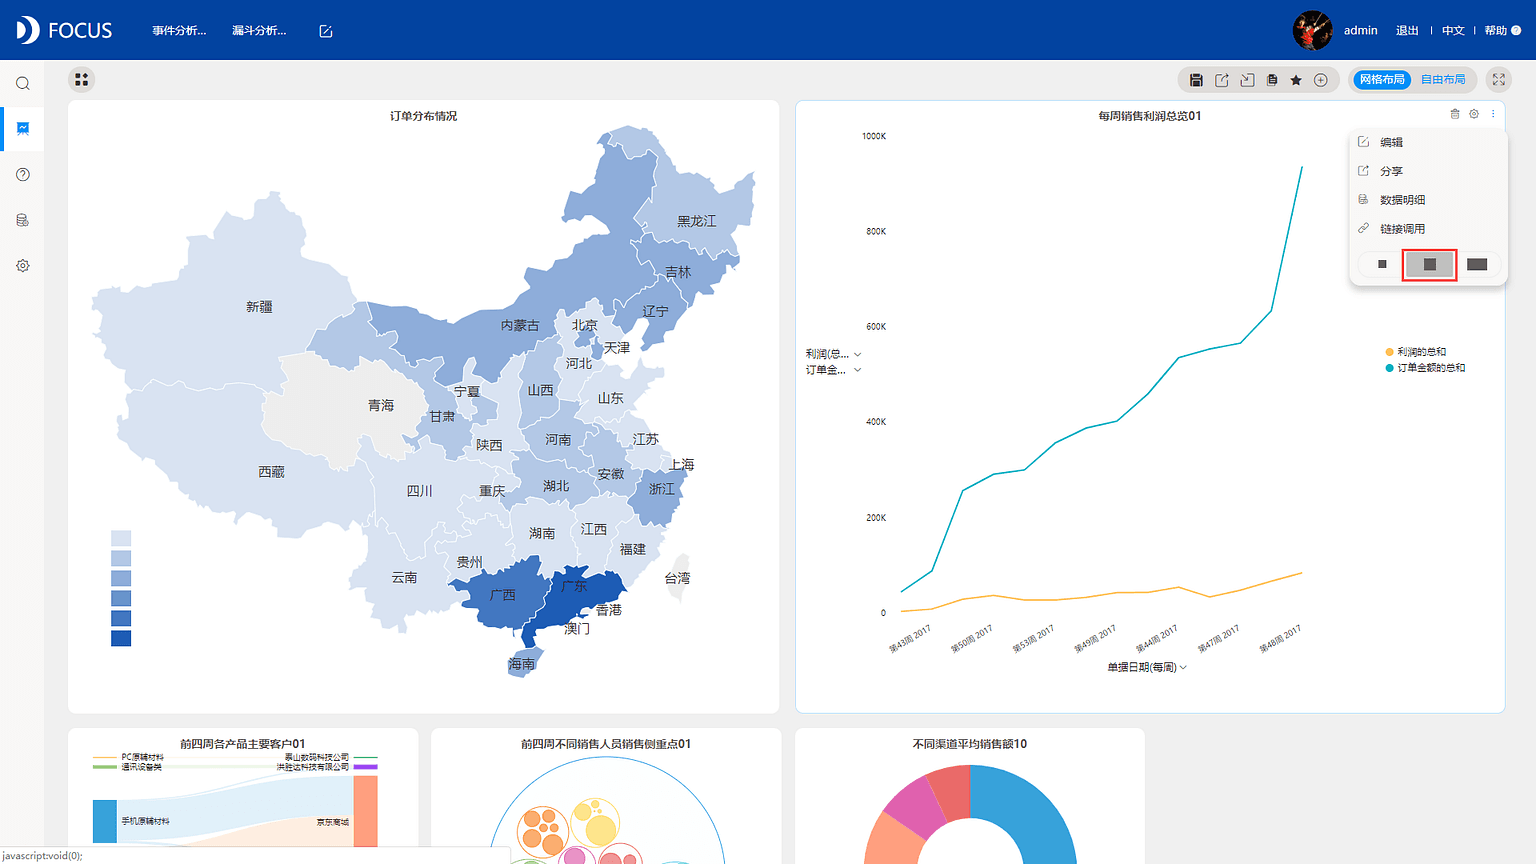Click the share arrow toolbar icon

tap(1222, 80)
